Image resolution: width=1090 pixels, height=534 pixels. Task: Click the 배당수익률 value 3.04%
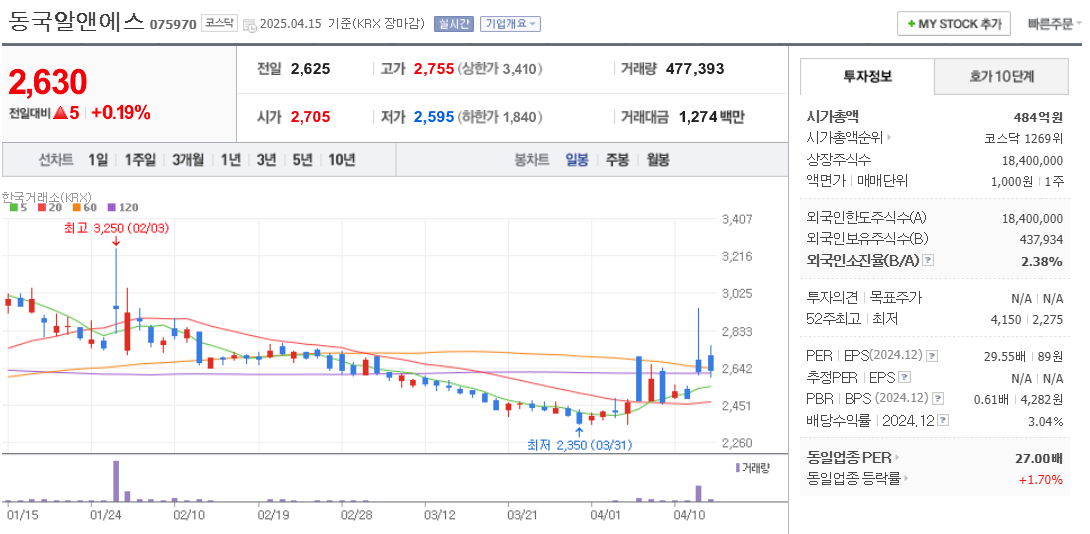[x=1046, y=421]
